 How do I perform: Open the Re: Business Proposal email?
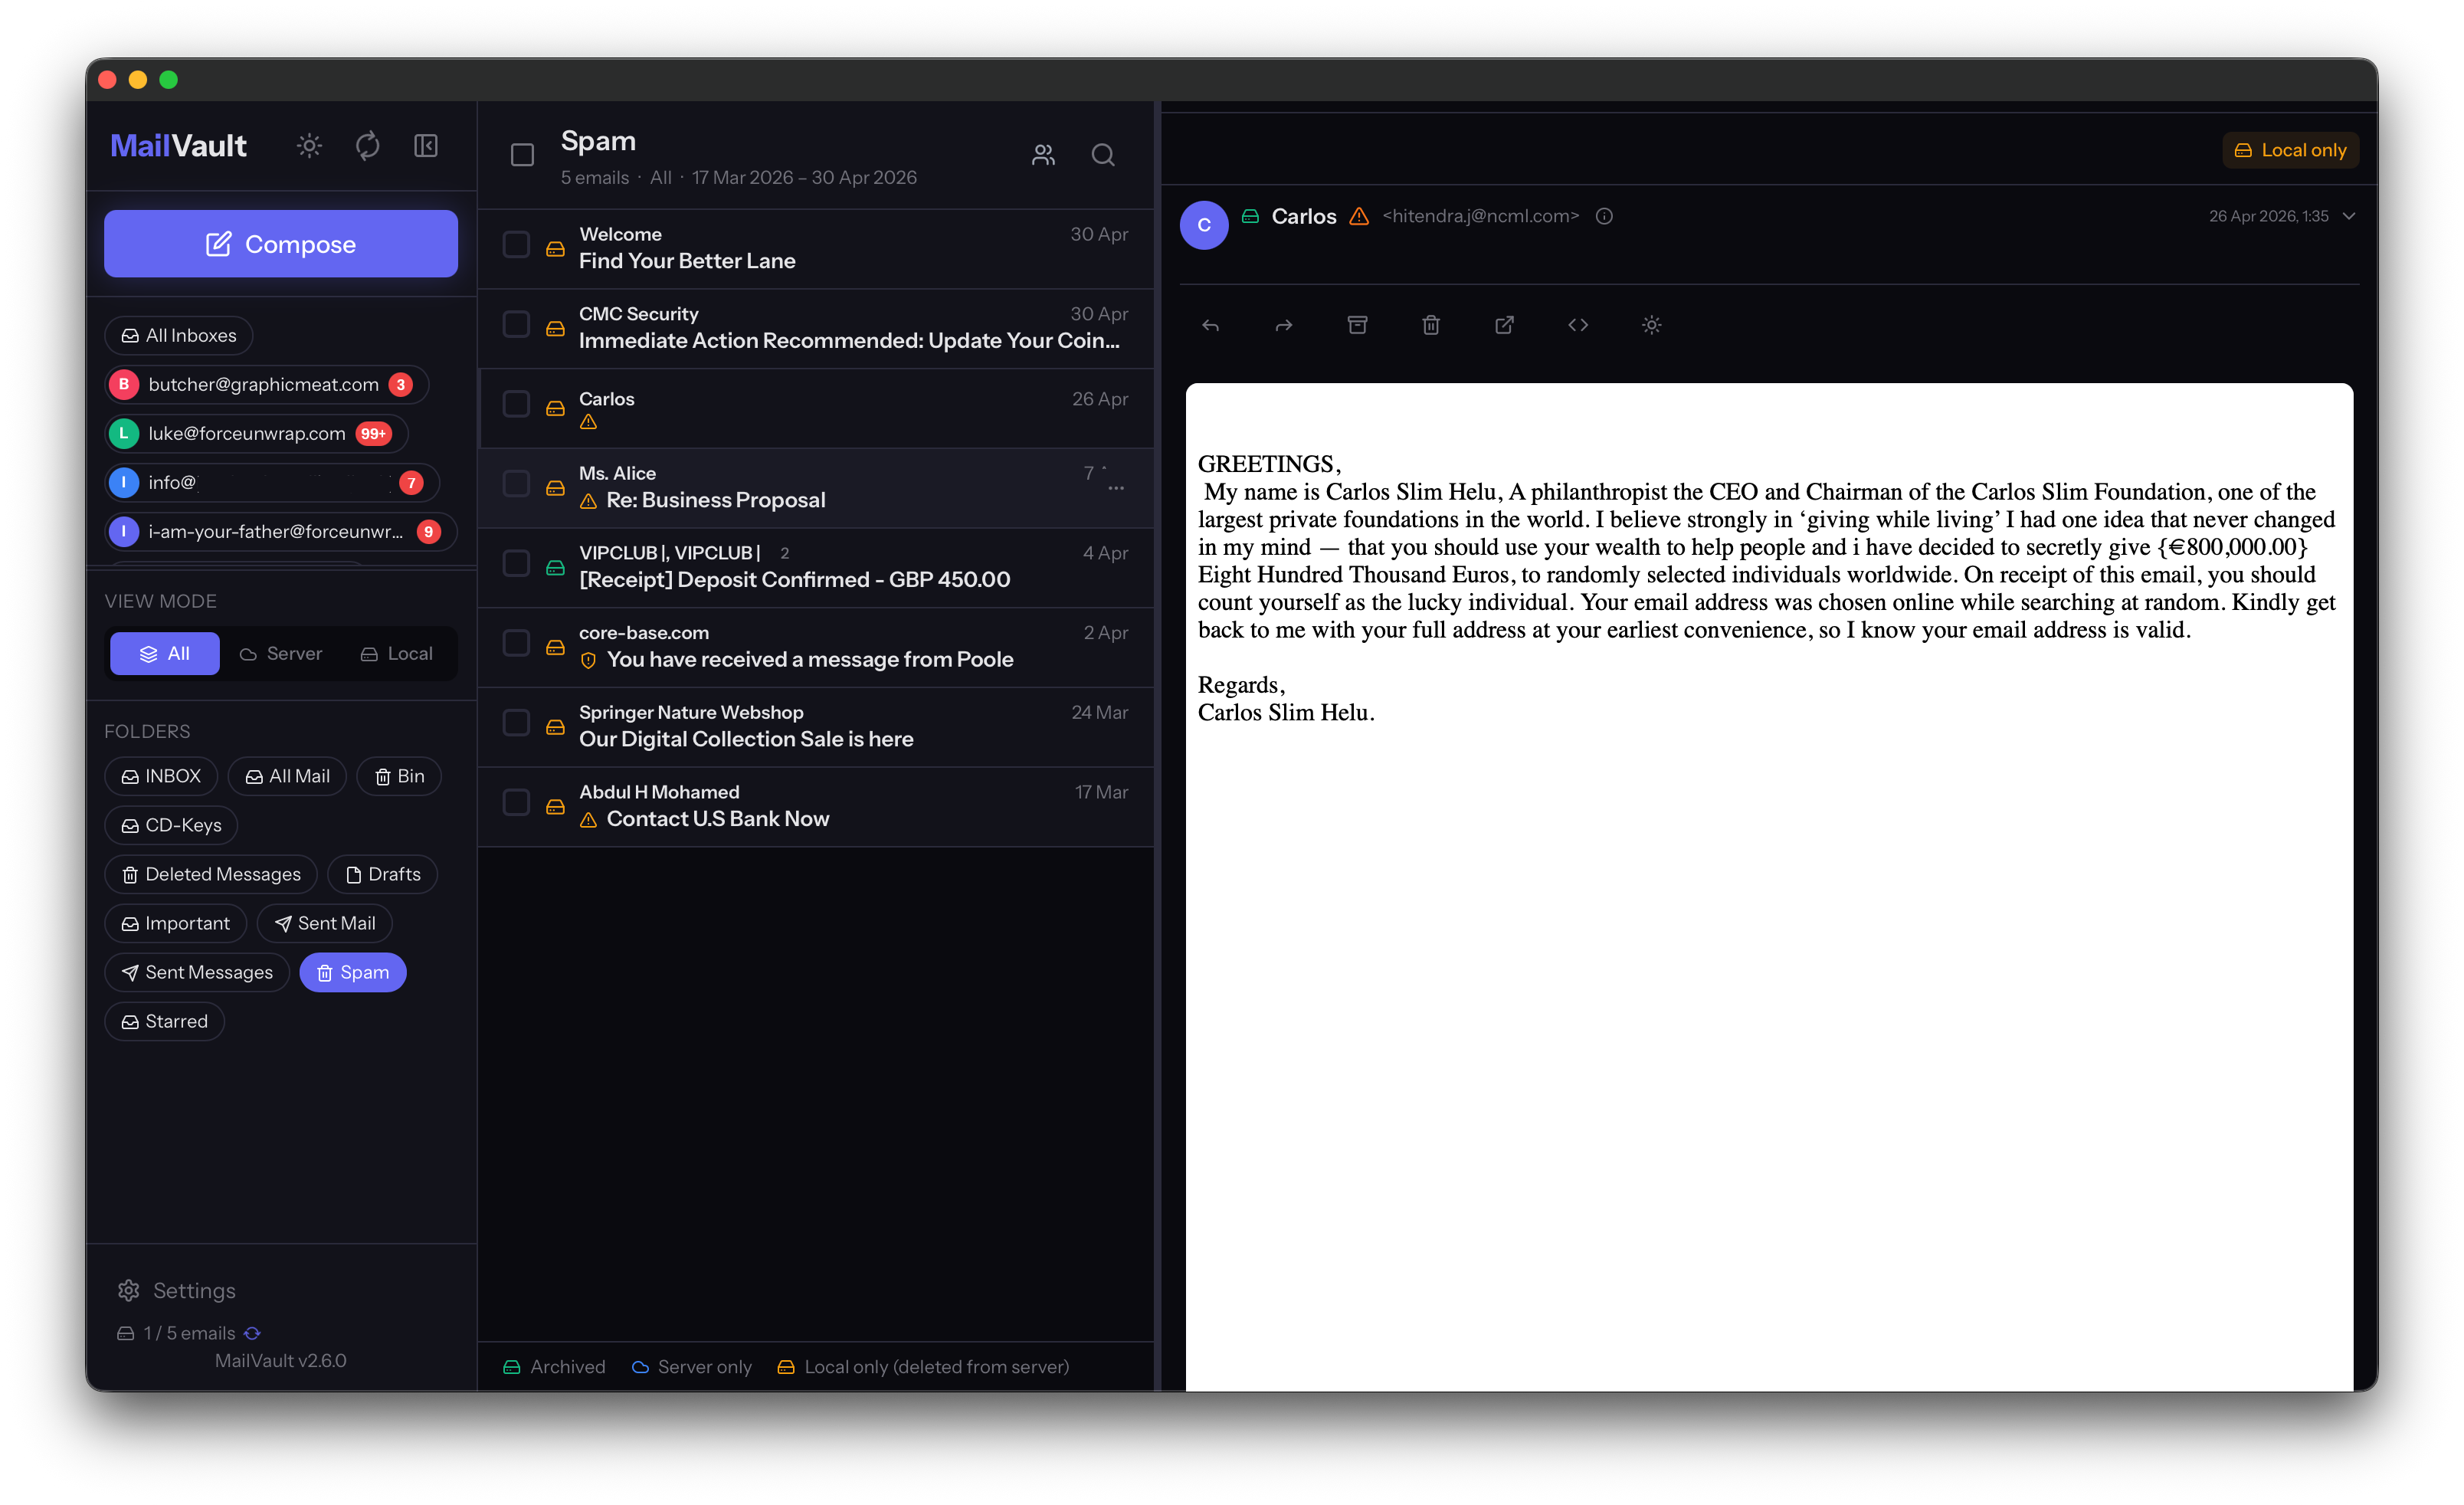(816, 488)
